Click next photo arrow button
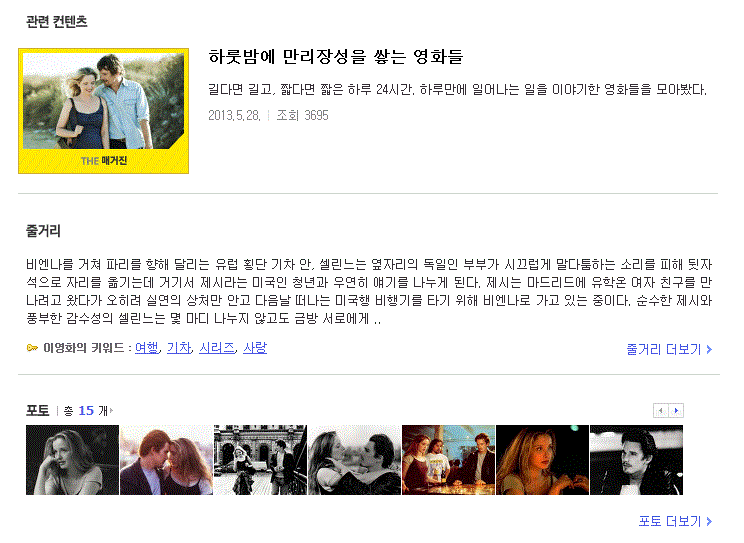 click(x=676, y=411)
